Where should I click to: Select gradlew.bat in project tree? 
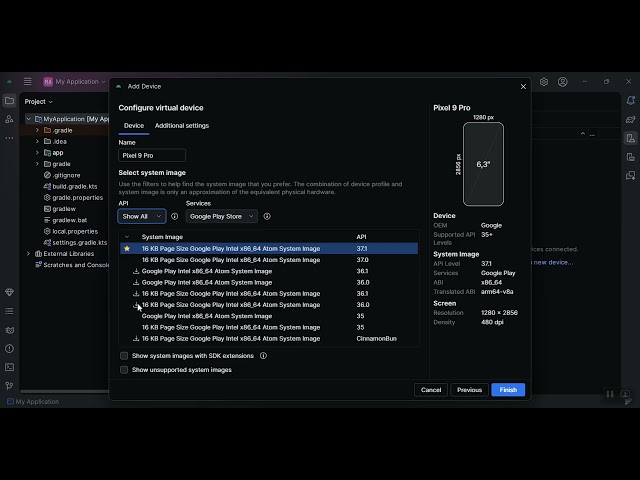click(x=69, y=220)
